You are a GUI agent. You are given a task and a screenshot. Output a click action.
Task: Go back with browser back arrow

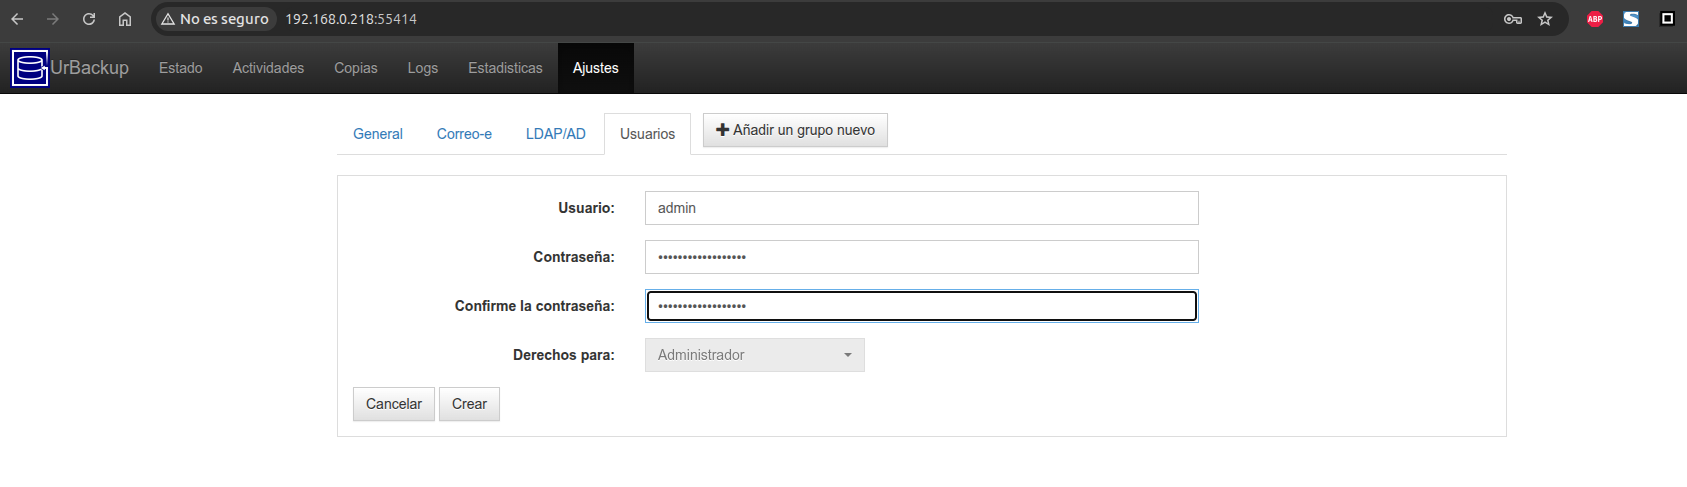click(x=17, y=19)
